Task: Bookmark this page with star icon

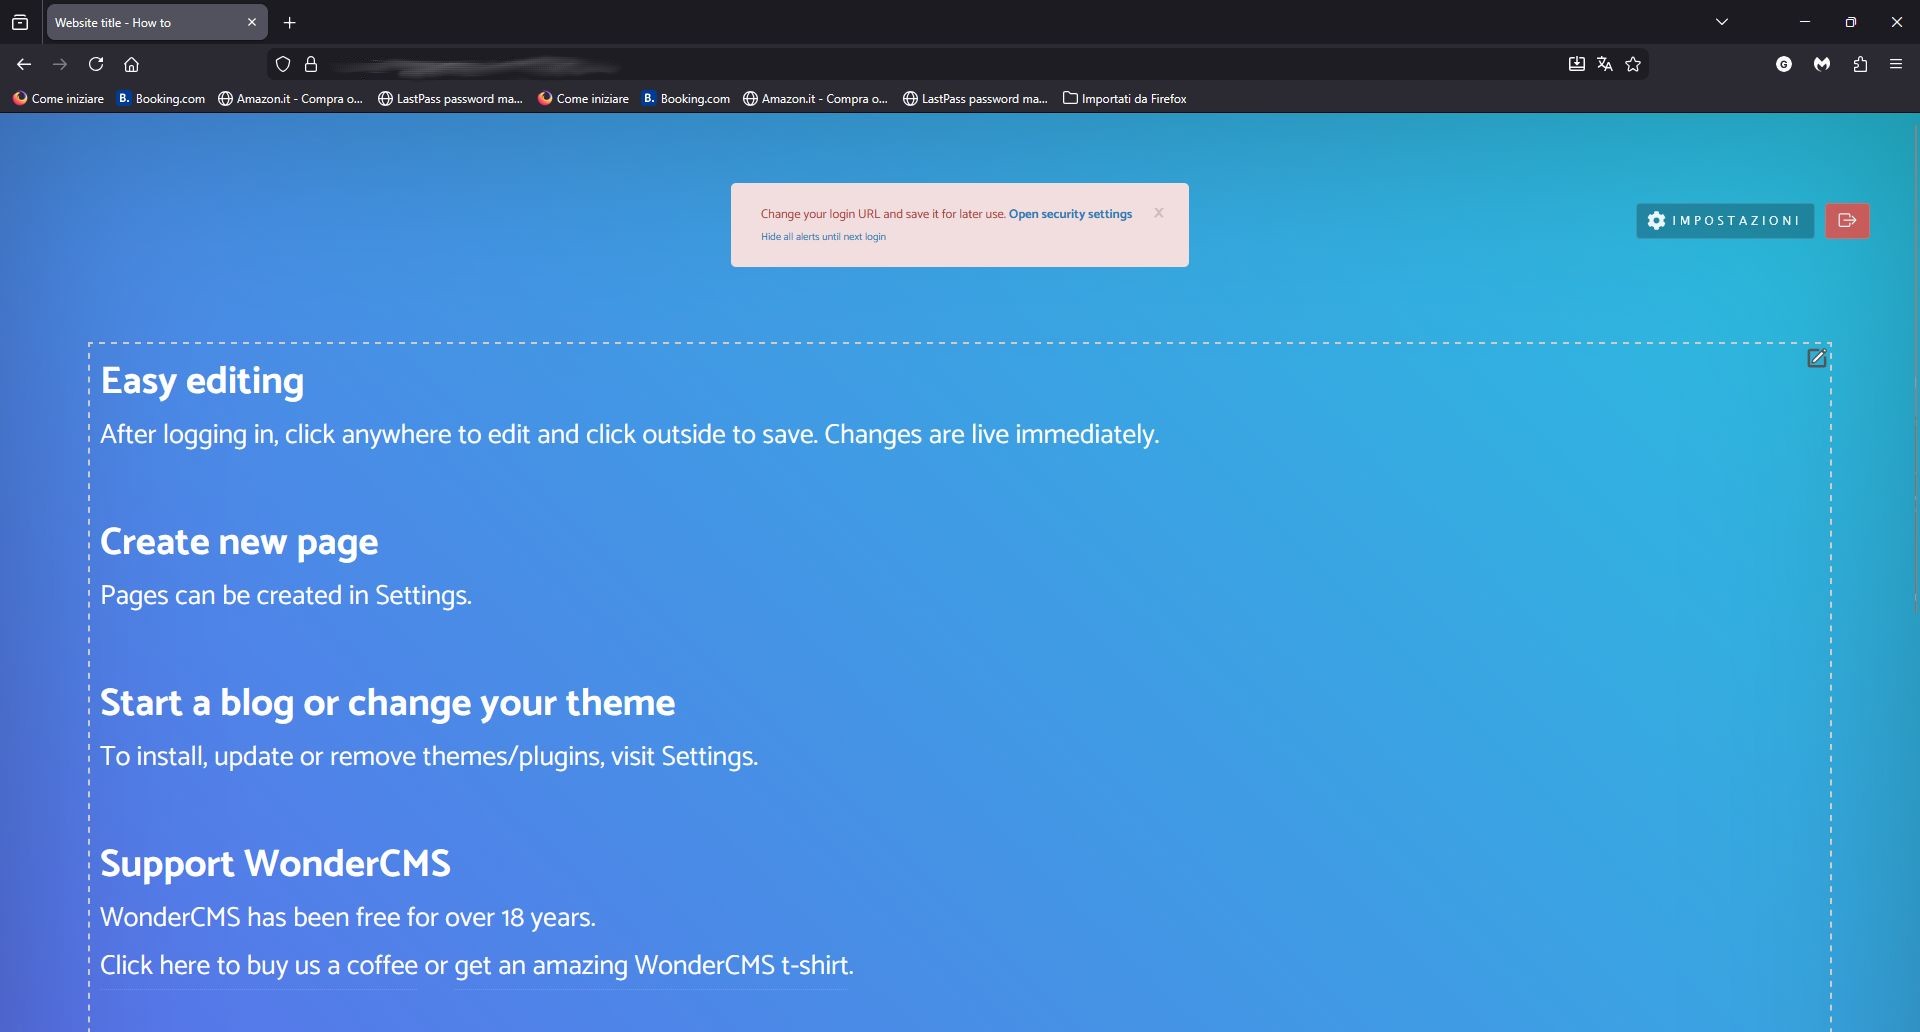Action: [1633, 64]
